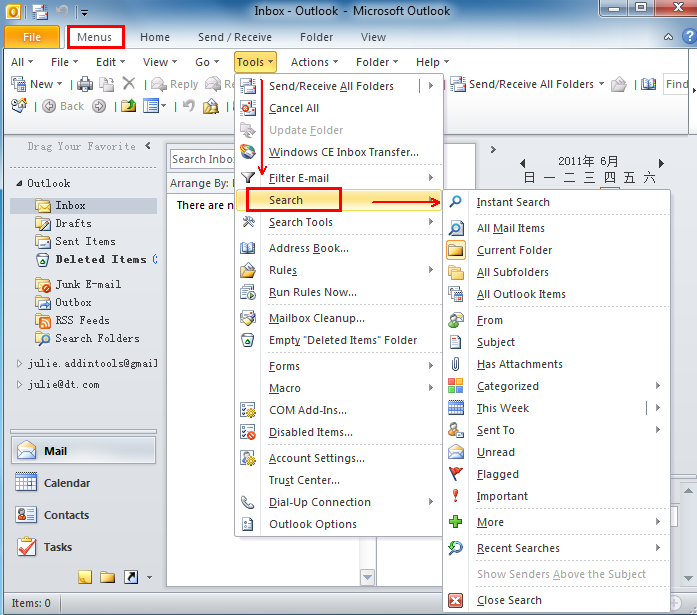This screenshot has width=697, height=615.
Task: Open the Help dropdown menu
Action: coord(432,62)
